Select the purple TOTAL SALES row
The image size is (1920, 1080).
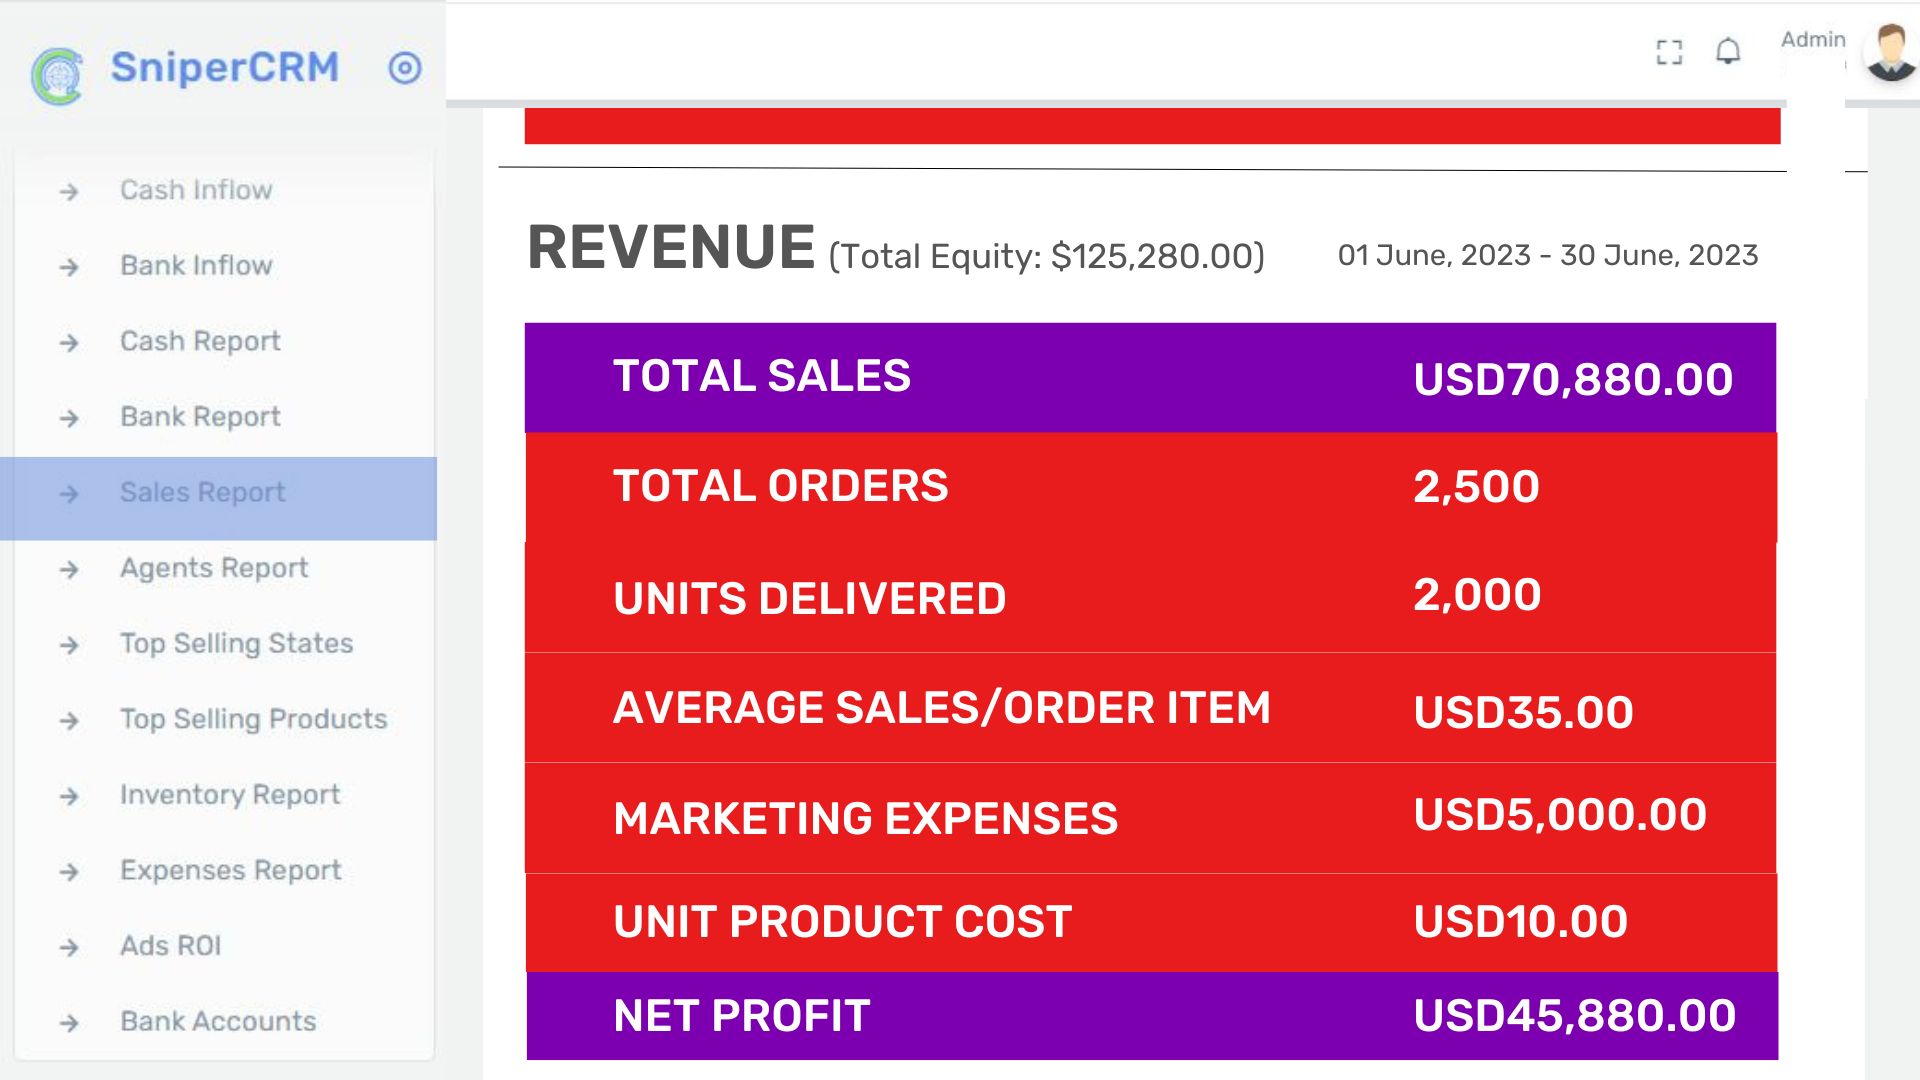[1150, 378]
